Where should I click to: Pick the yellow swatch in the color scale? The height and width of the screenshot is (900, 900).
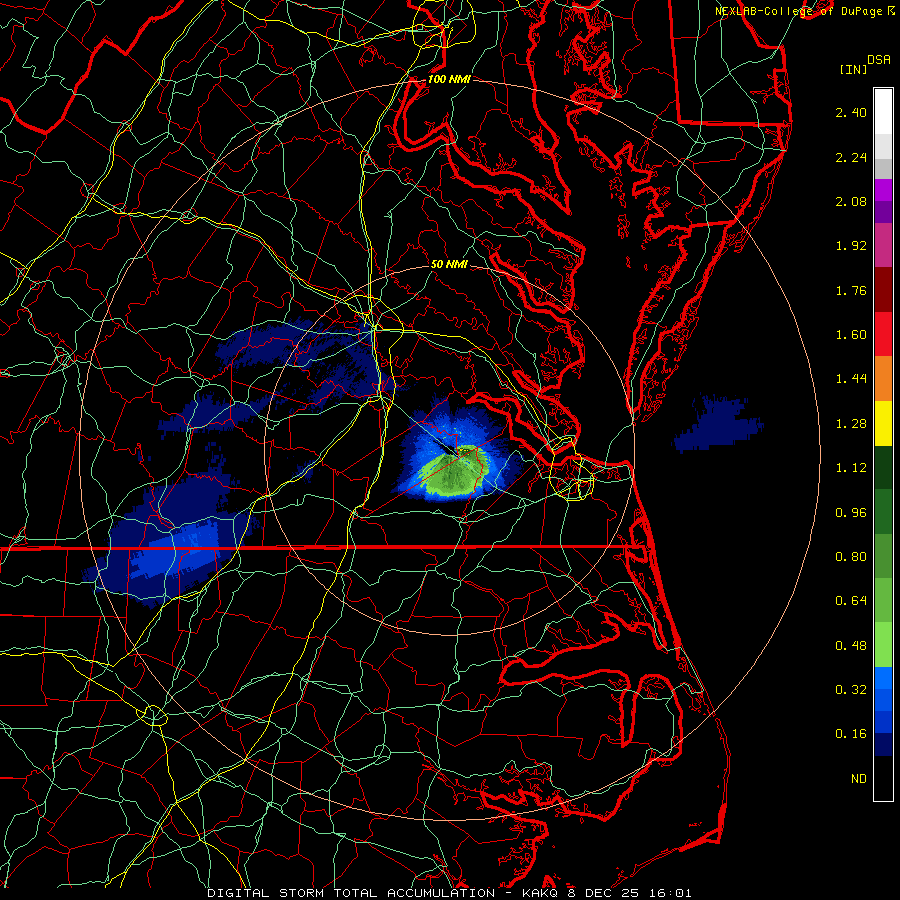[883, 424]
